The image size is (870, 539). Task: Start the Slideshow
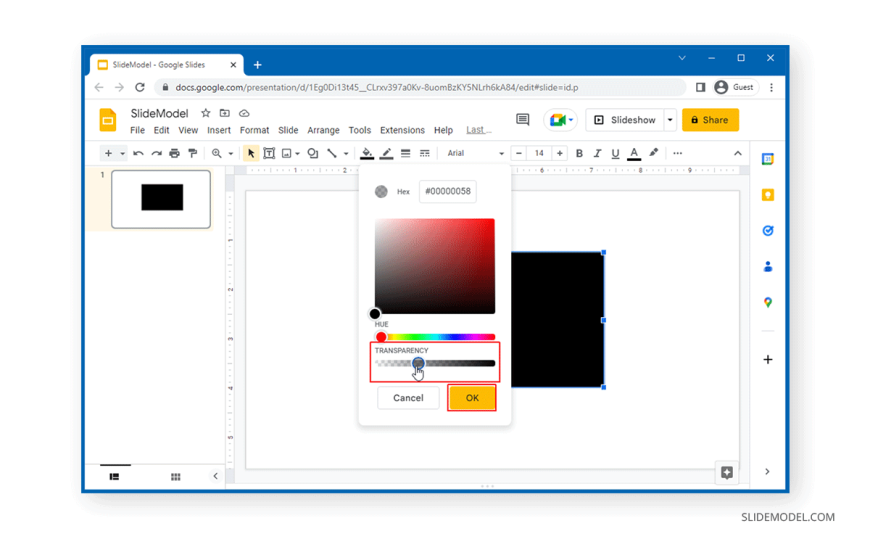pos(625,120)
